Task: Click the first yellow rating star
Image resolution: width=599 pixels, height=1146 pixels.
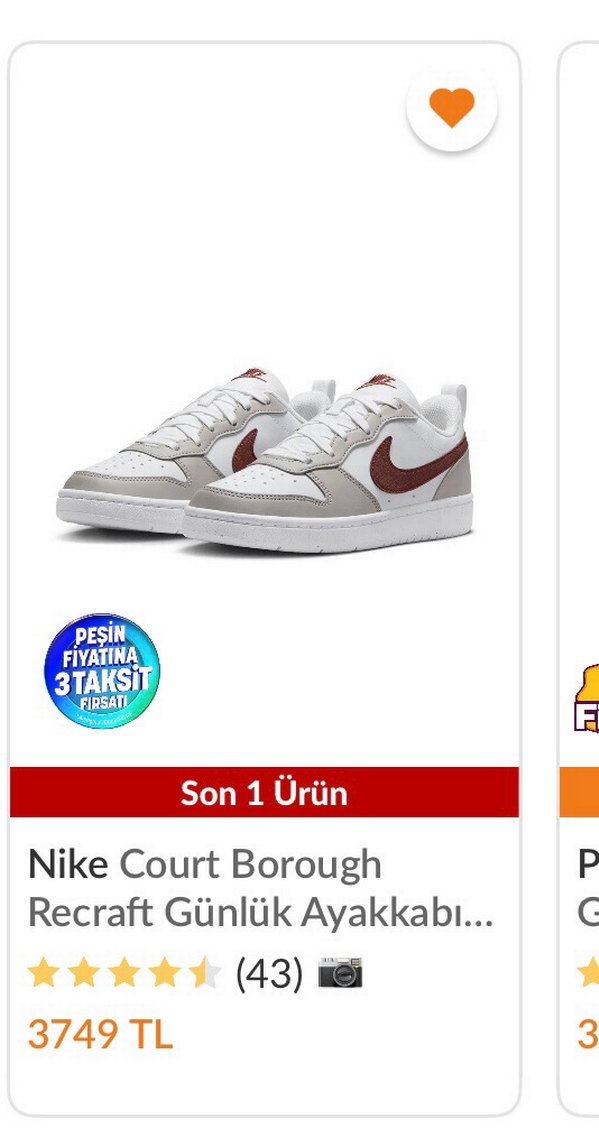Action: (43, 974)
